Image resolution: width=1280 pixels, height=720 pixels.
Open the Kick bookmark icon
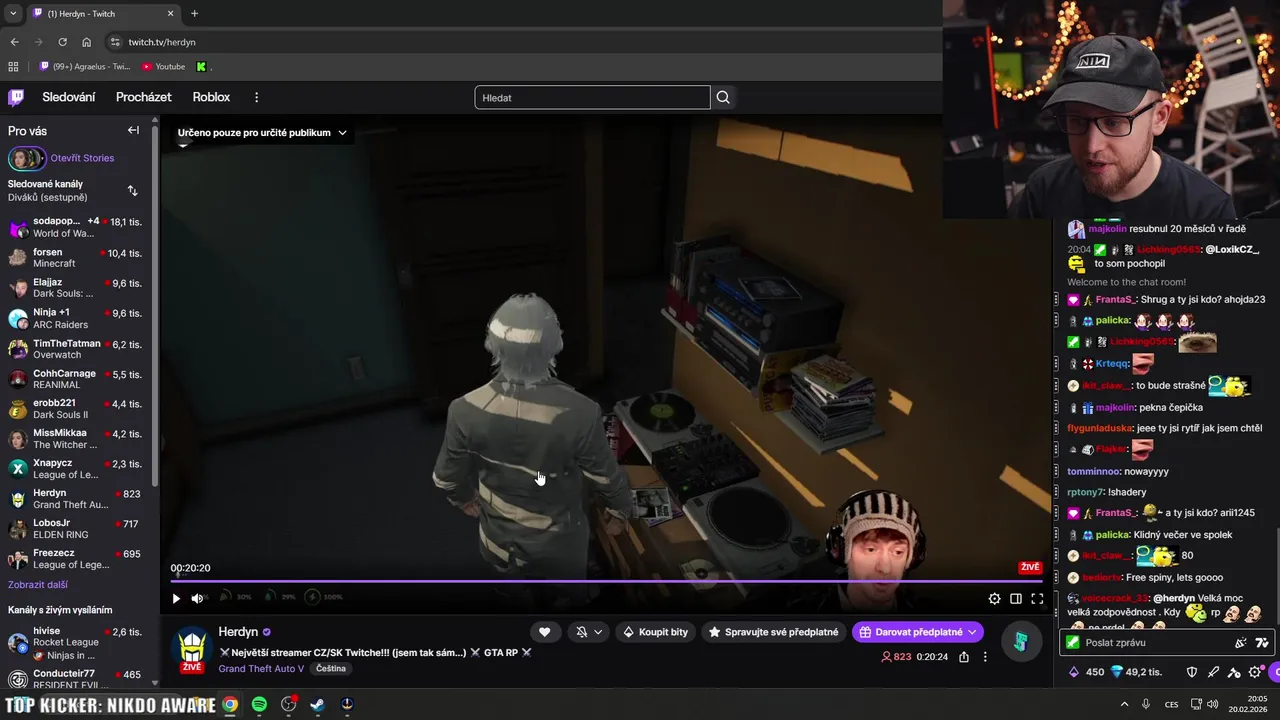(201, 67)
